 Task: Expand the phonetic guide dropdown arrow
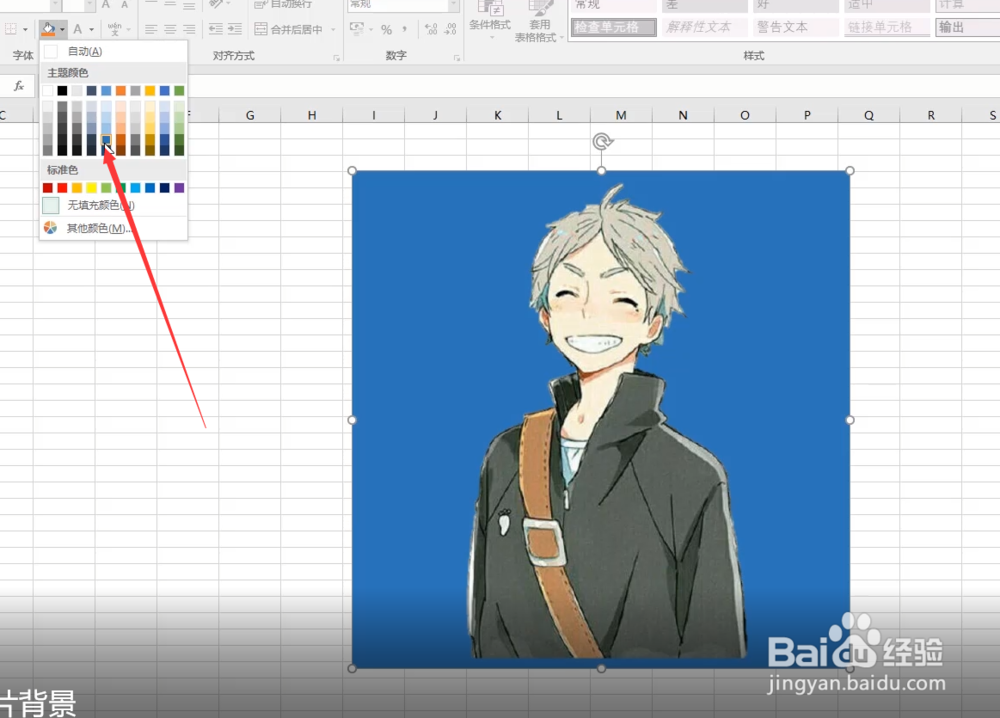128,29
